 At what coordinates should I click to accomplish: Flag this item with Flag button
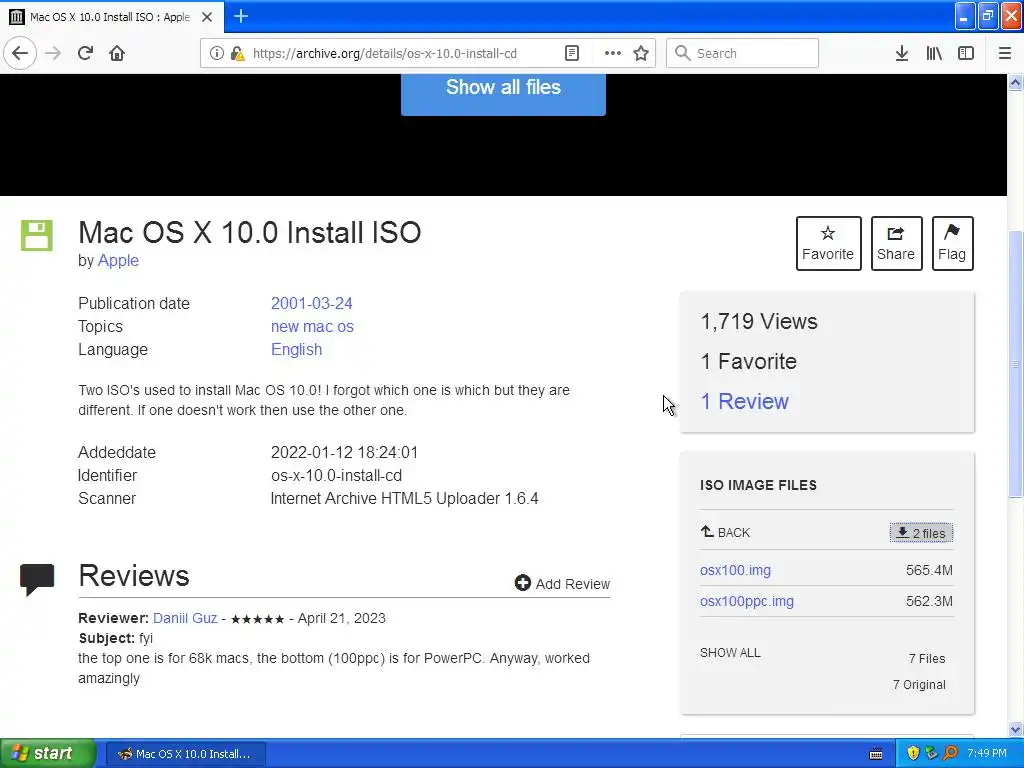click(x=952, y=243)
